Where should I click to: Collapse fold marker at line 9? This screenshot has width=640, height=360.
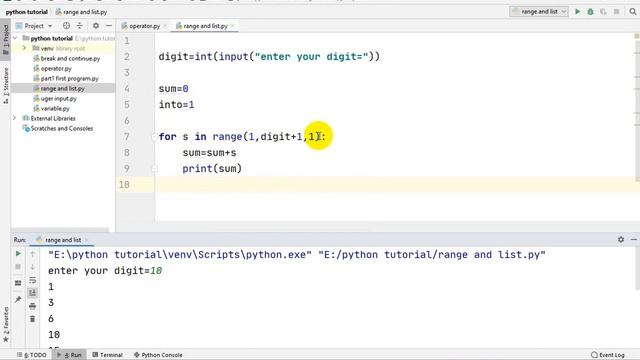[155, 169]
